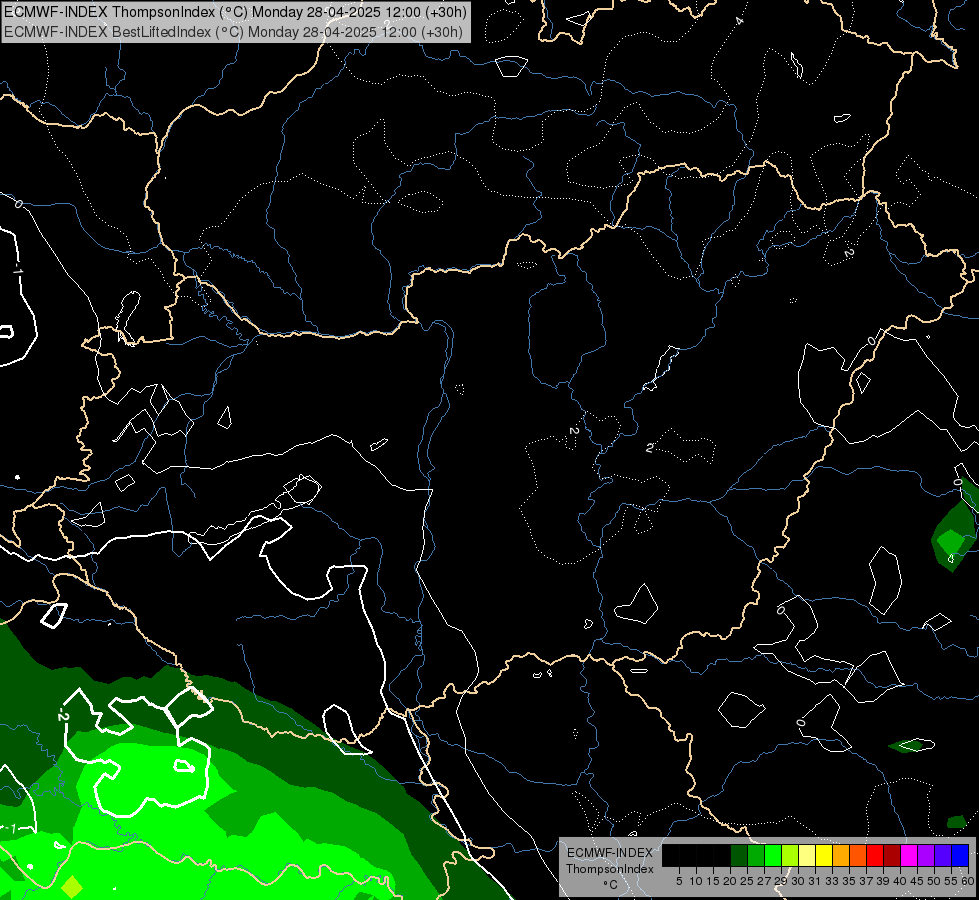Viewport: 979px width, 900px height.
Task: Click the dark red 39–40 legend swatch
Action: click(x=892, y=856)
